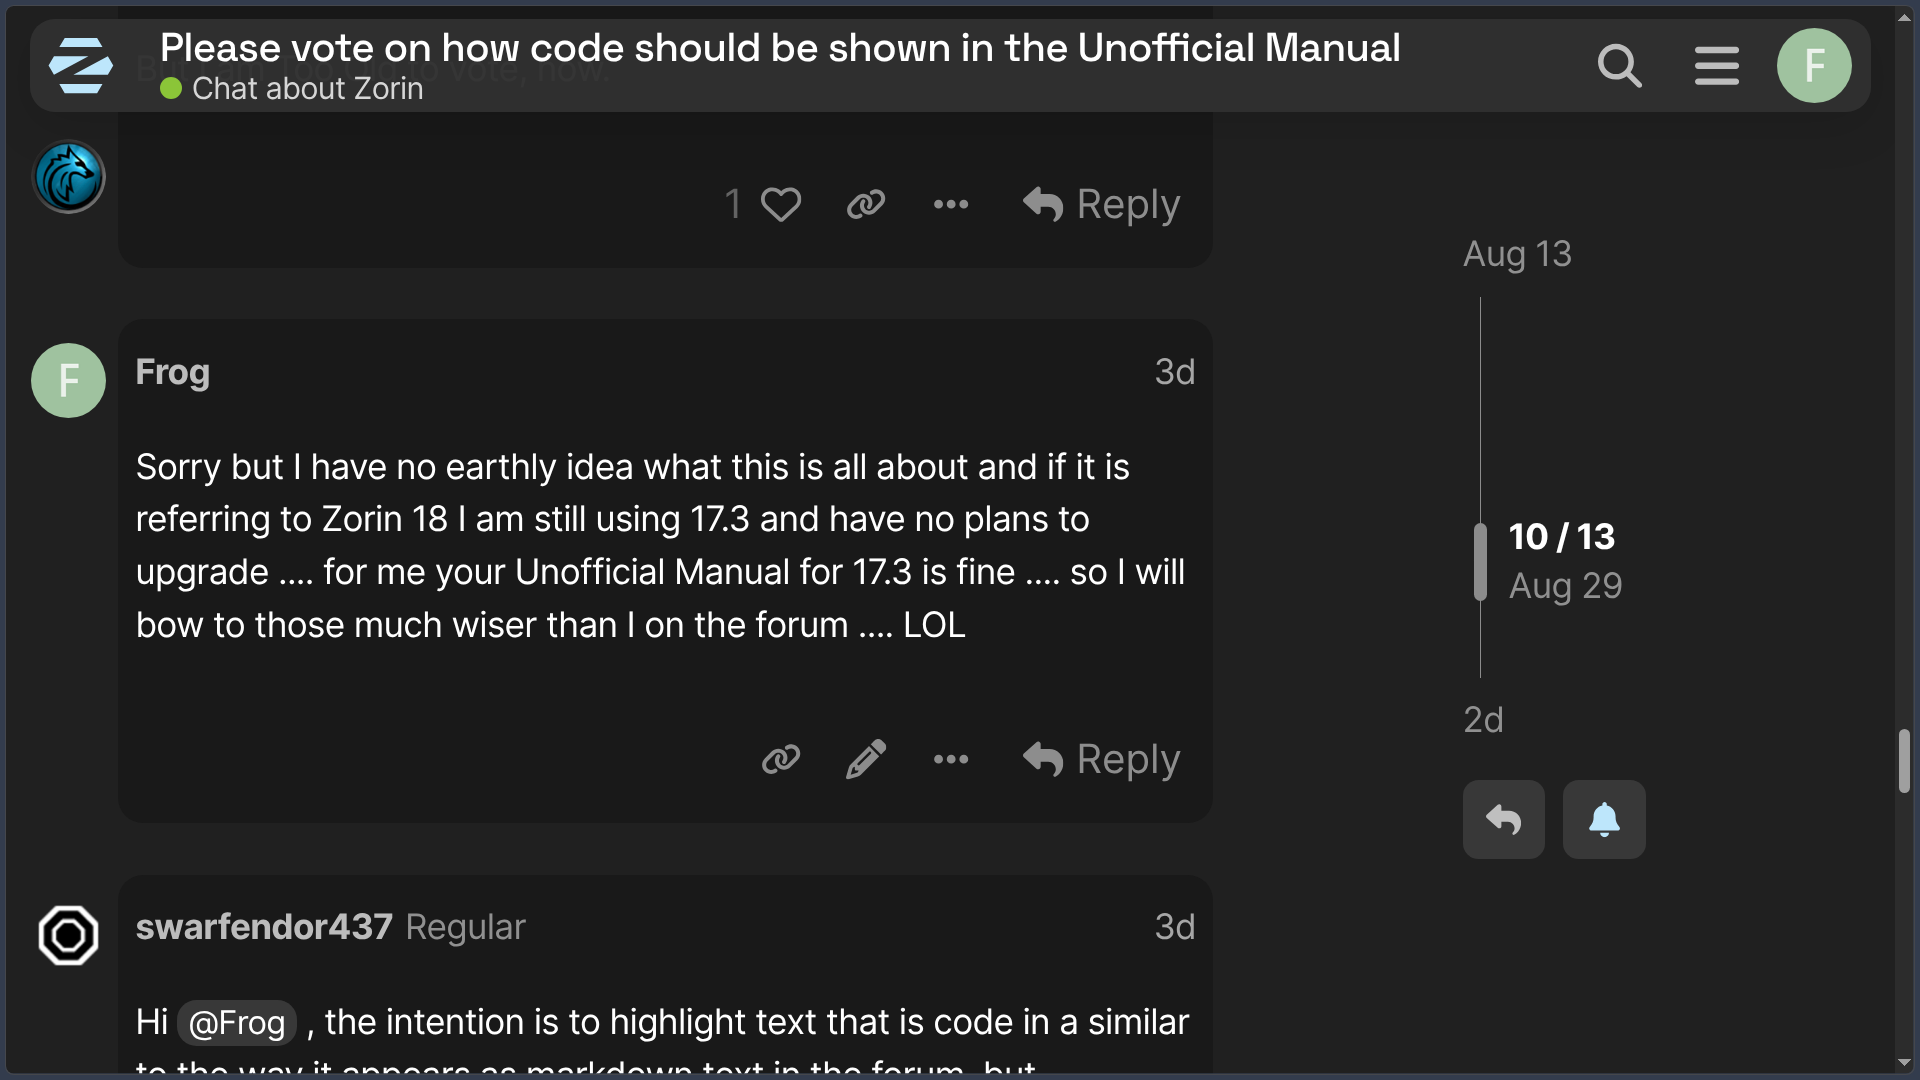Screen dimensions: 1920x1080
Task: Click the Zorin logo home icon
Action: point(80,66)
